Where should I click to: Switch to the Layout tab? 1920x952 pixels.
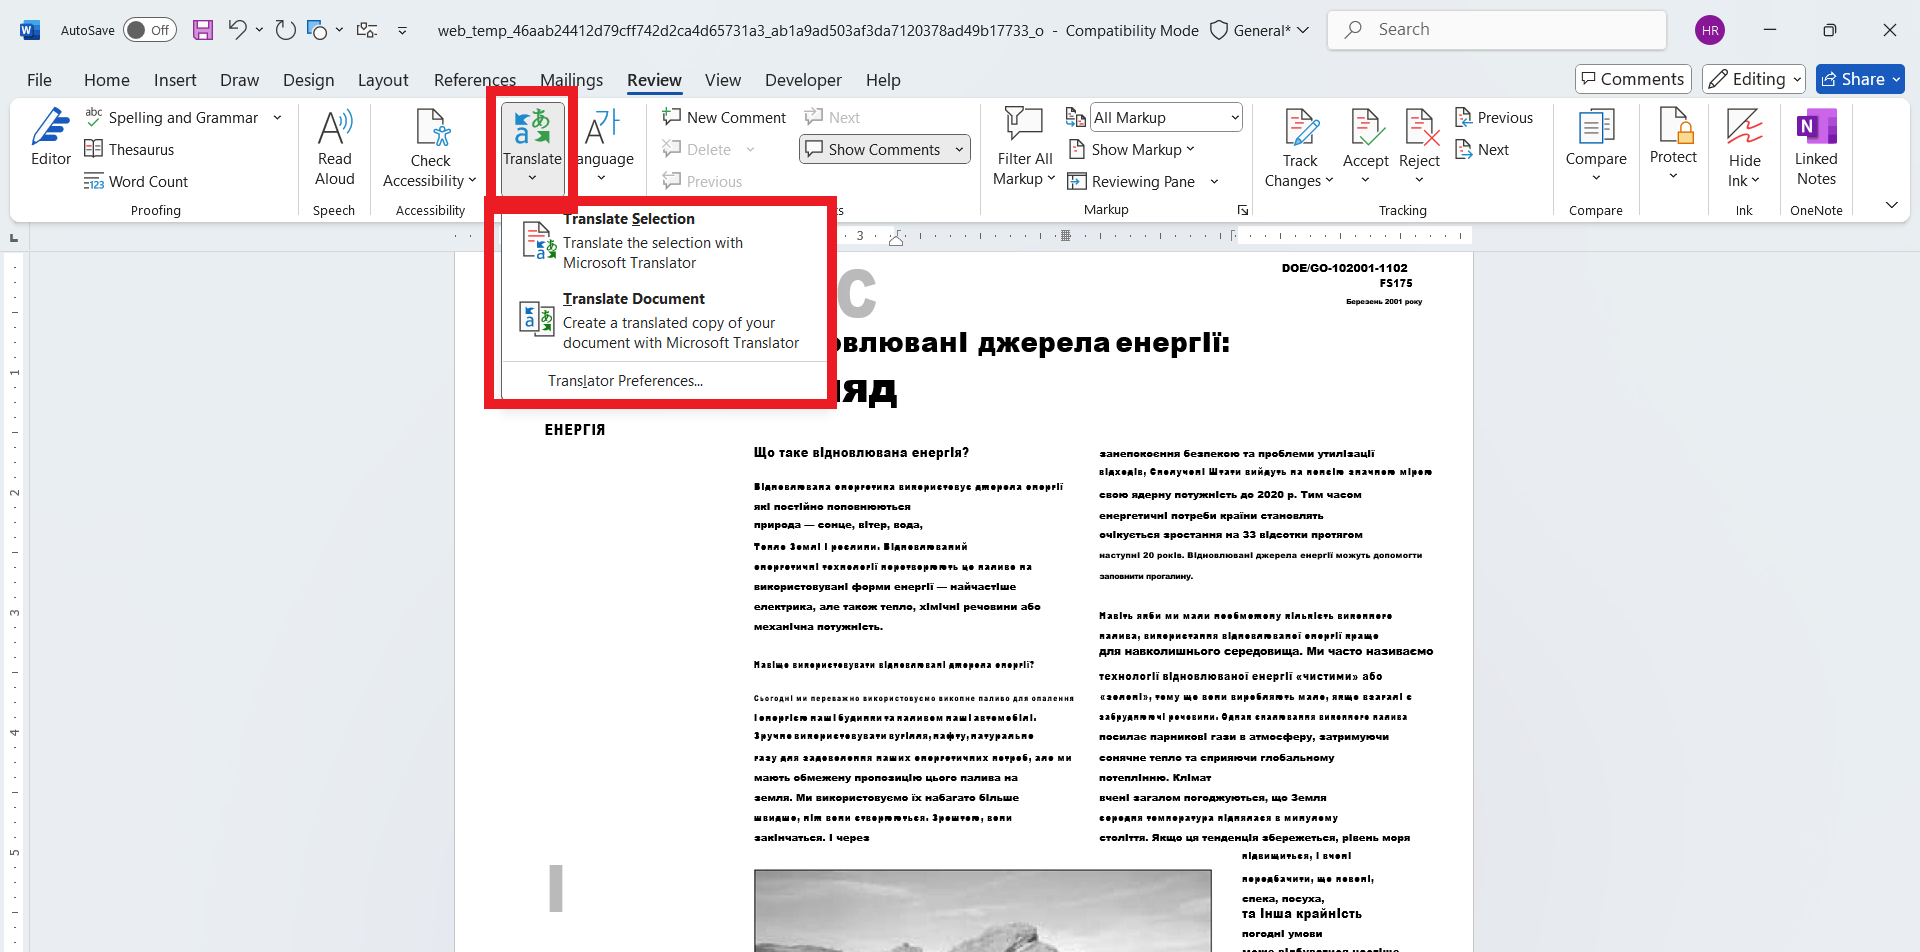tap(383, 80)
